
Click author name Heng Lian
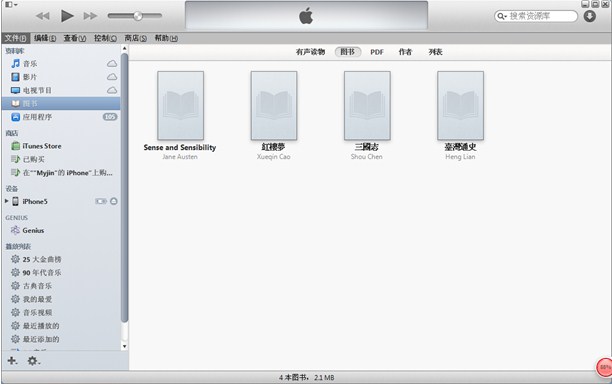coord(460,157)
